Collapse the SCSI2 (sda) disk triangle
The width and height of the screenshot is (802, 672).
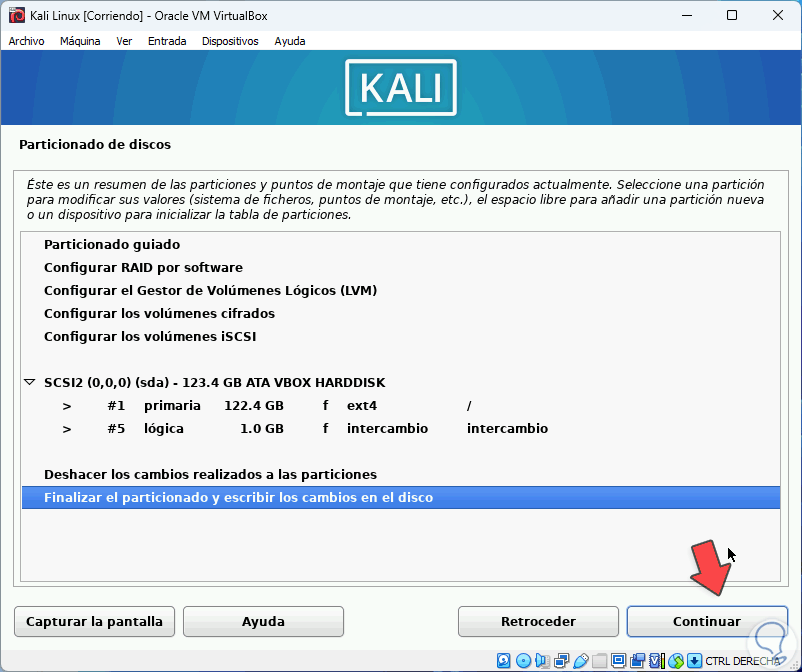click(x=30, y=382)
